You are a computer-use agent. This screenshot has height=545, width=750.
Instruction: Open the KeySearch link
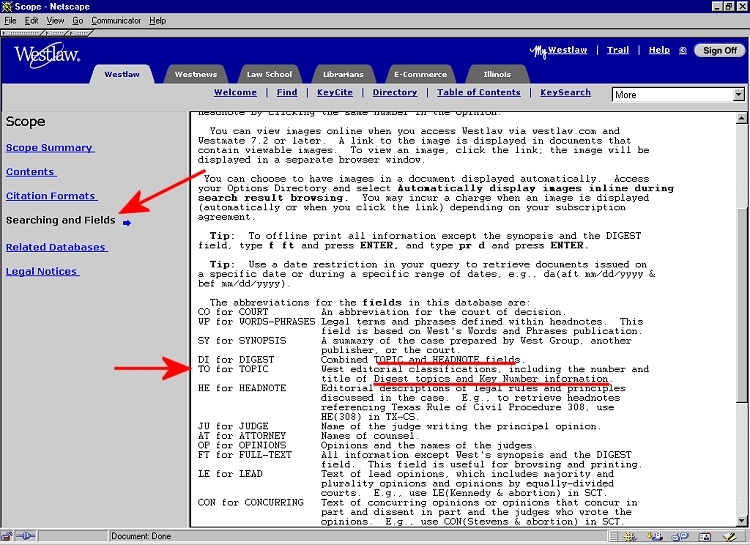point(565,92)
